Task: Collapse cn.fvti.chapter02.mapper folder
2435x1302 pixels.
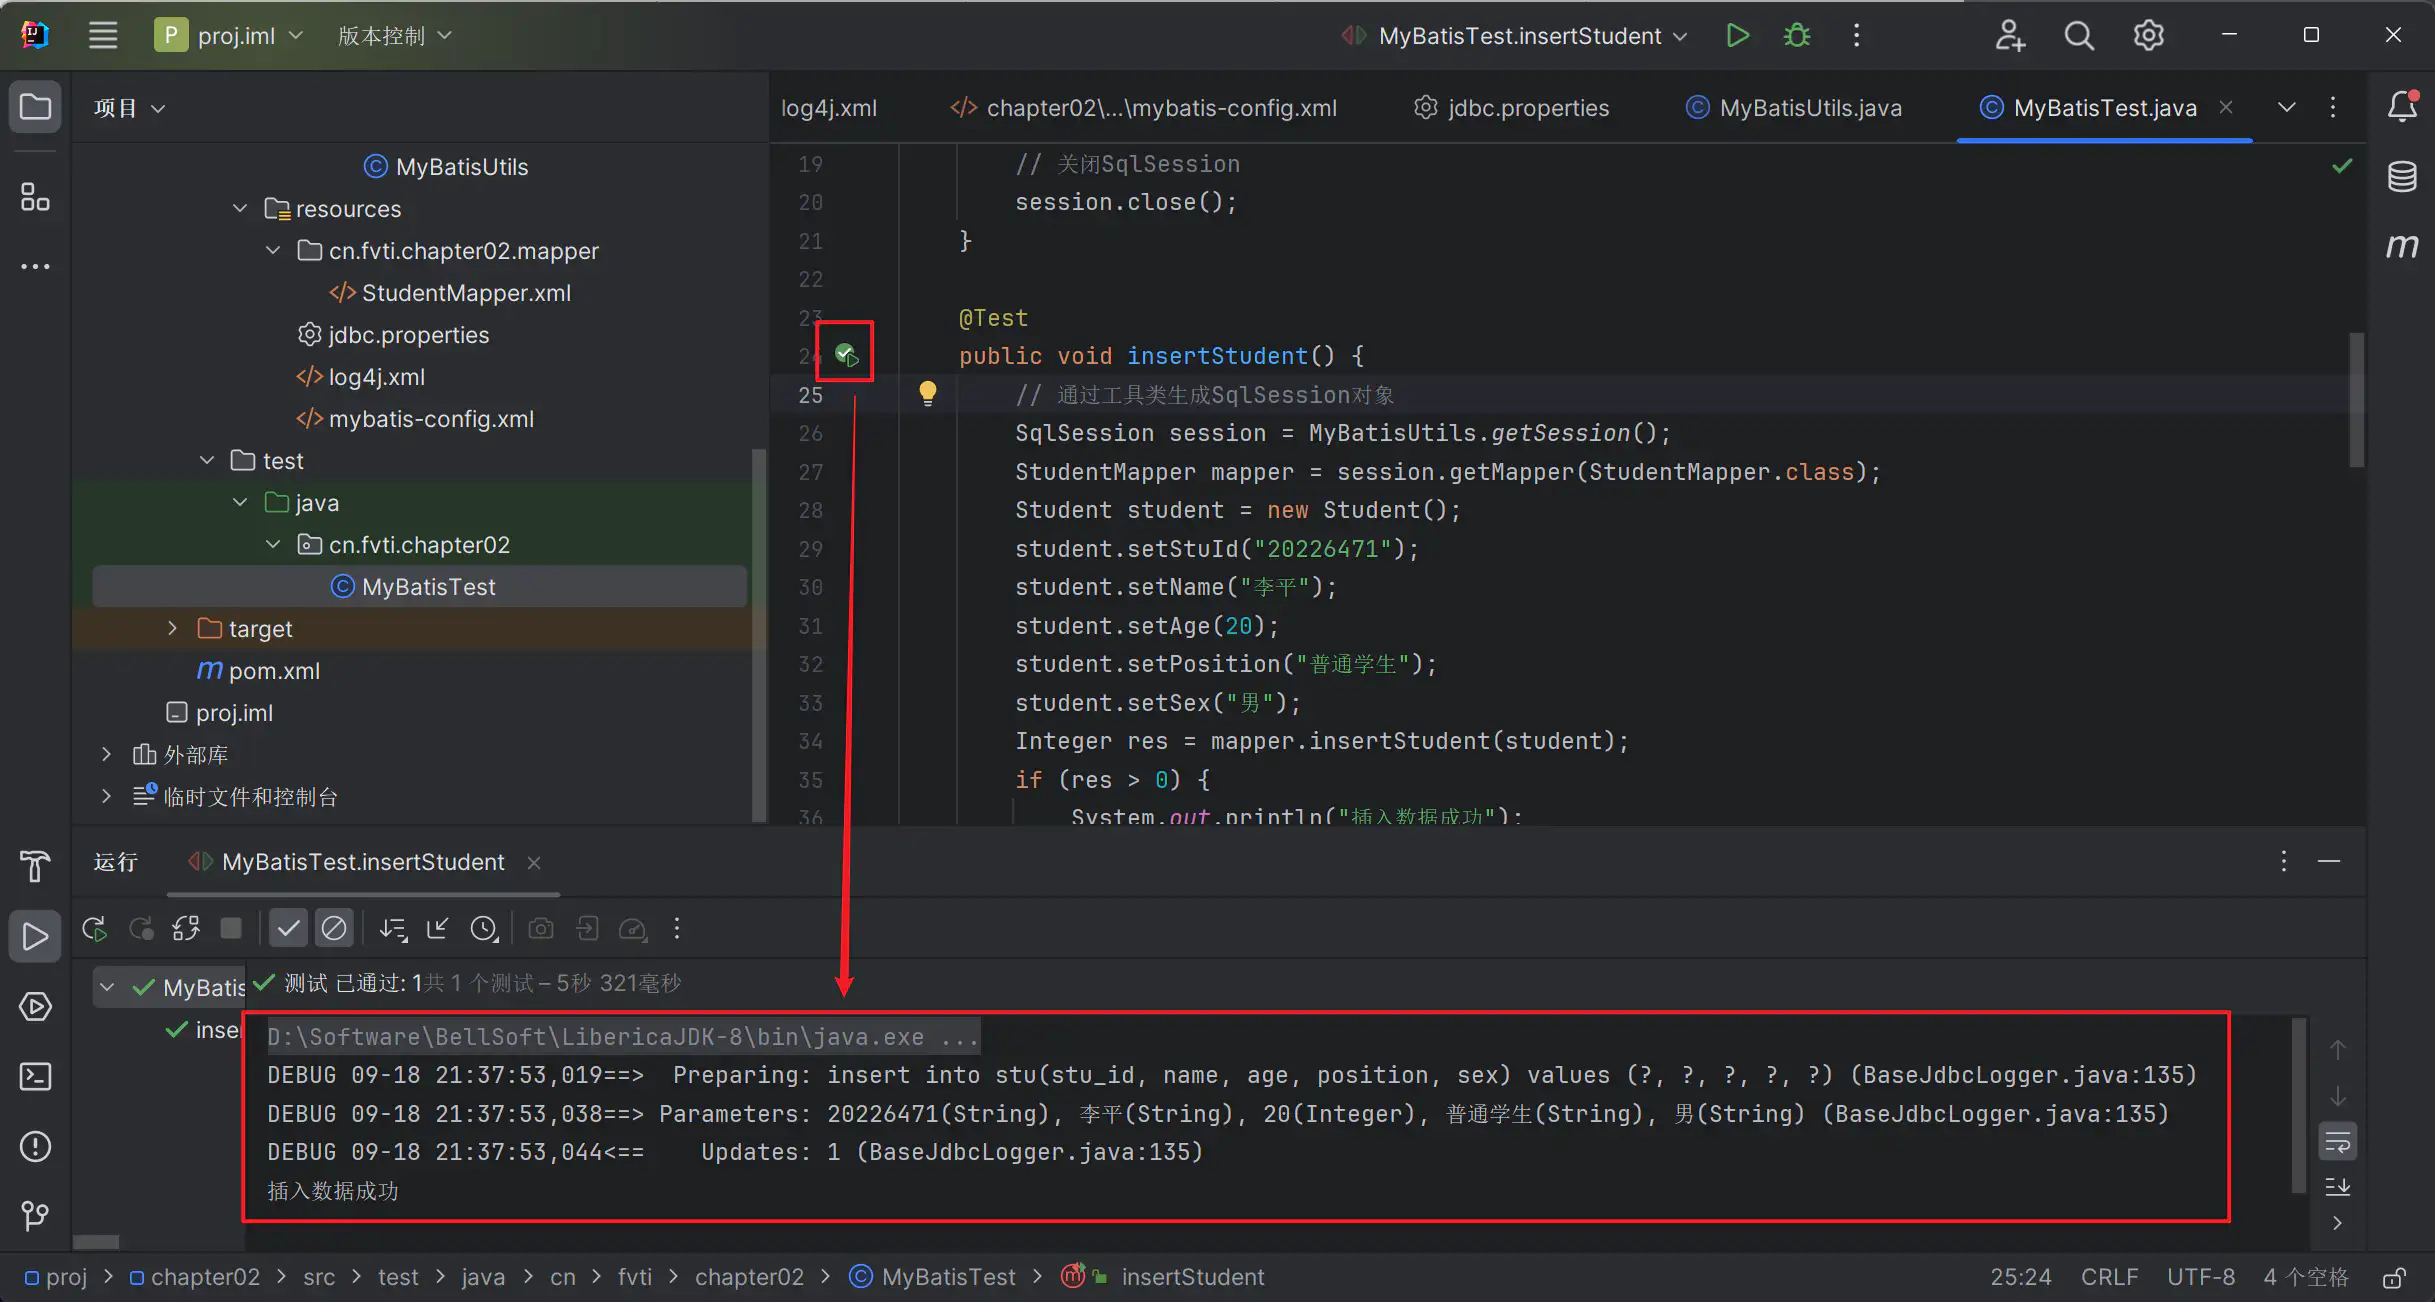Action: pos(273,250)
